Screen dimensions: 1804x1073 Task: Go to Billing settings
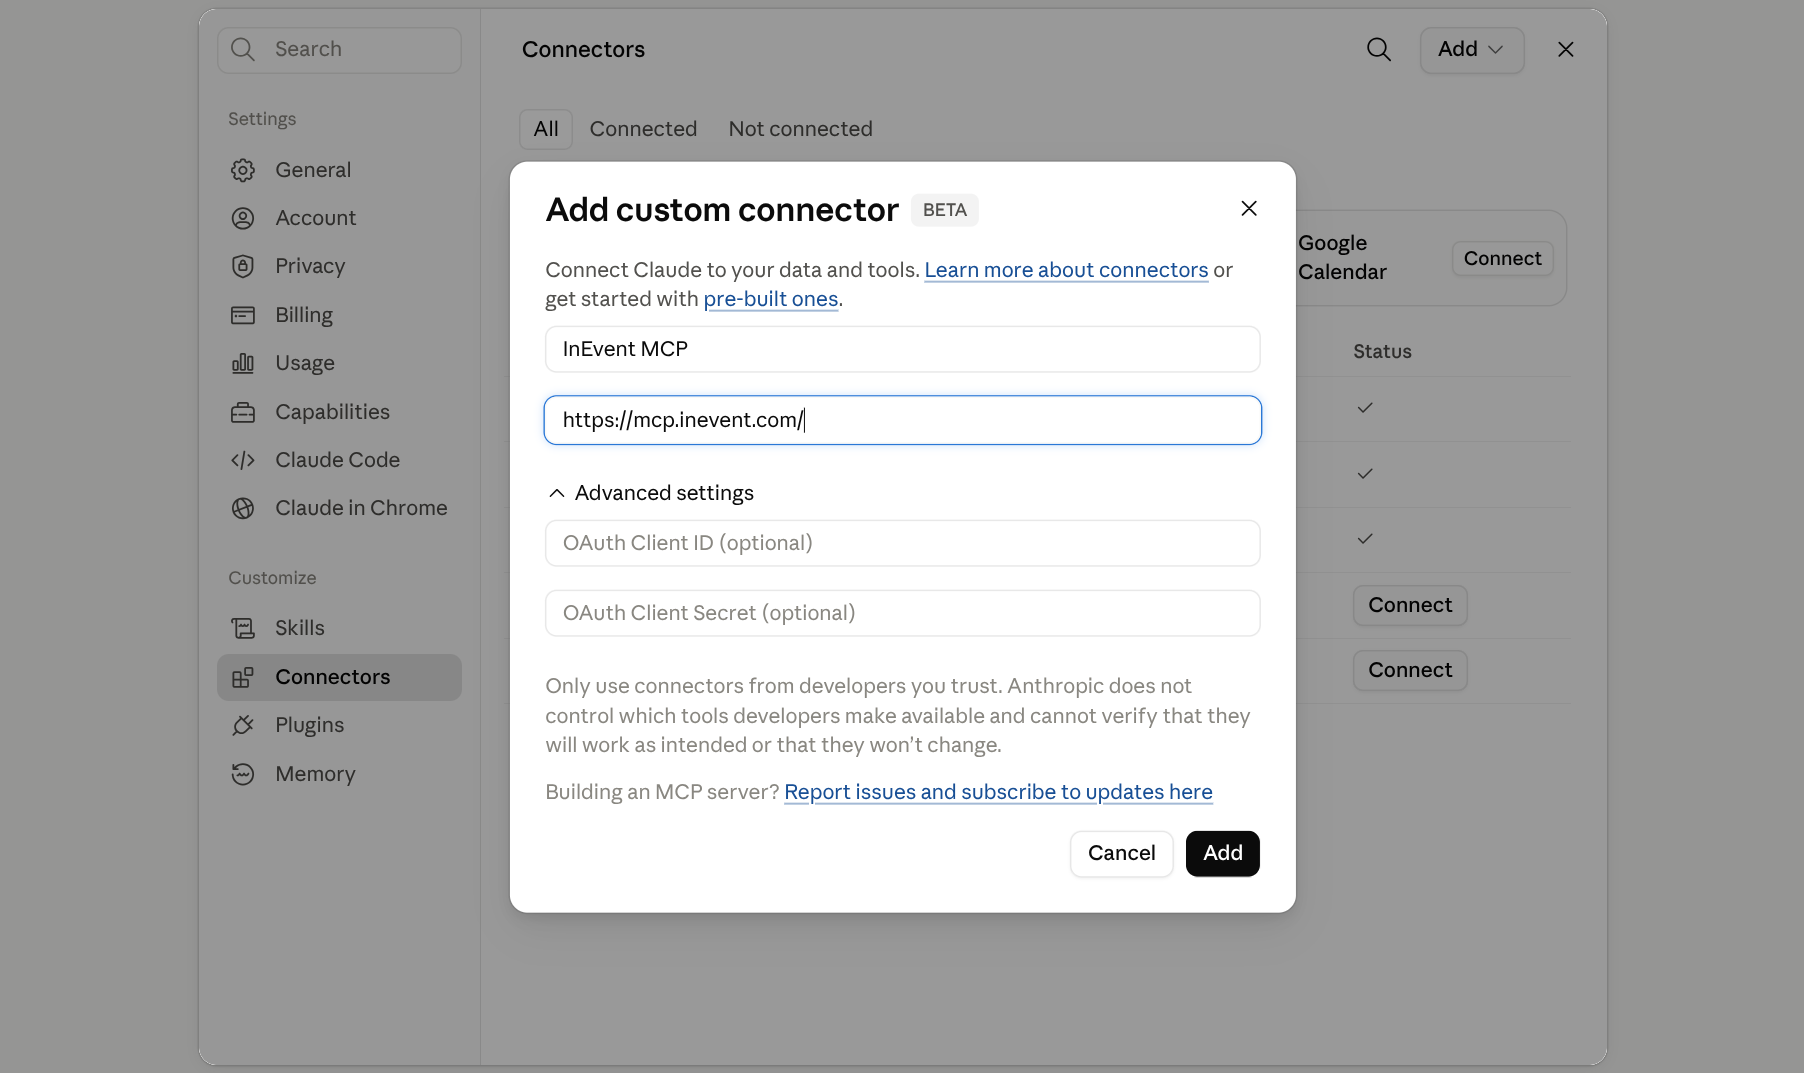339,315
